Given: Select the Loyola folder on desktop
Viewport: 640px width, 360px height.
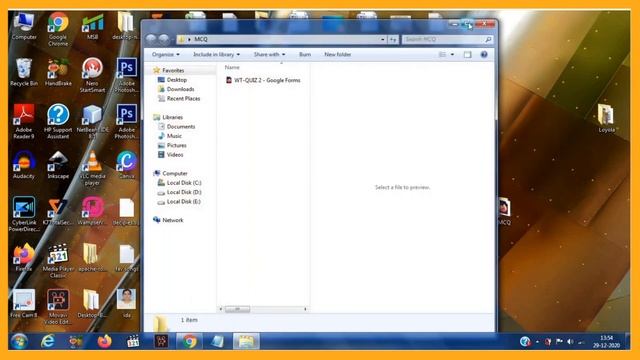Looking at the screenshot, I should coord(606,118).
